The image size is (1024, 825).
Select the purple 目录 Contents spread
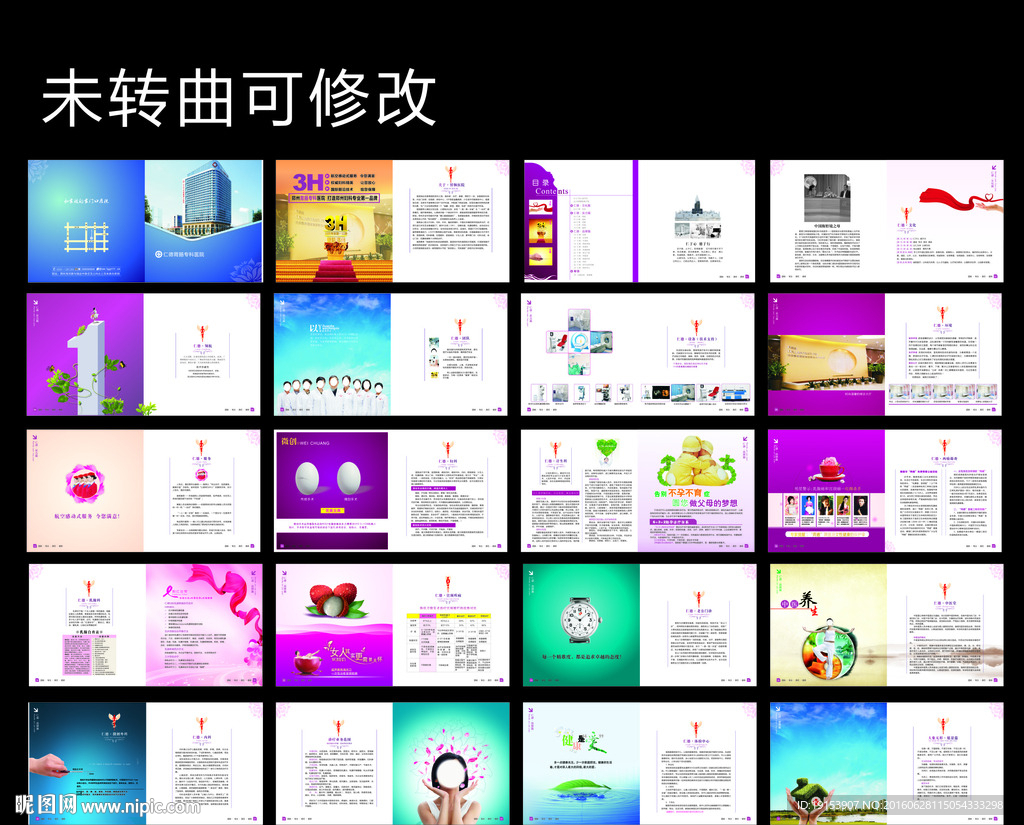639,221
